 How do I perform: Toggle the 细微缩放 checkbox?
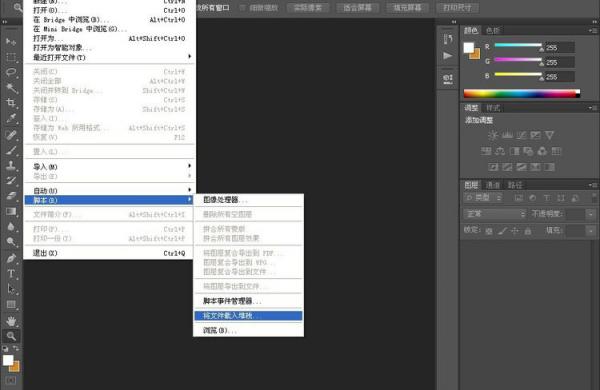[243, 8]
